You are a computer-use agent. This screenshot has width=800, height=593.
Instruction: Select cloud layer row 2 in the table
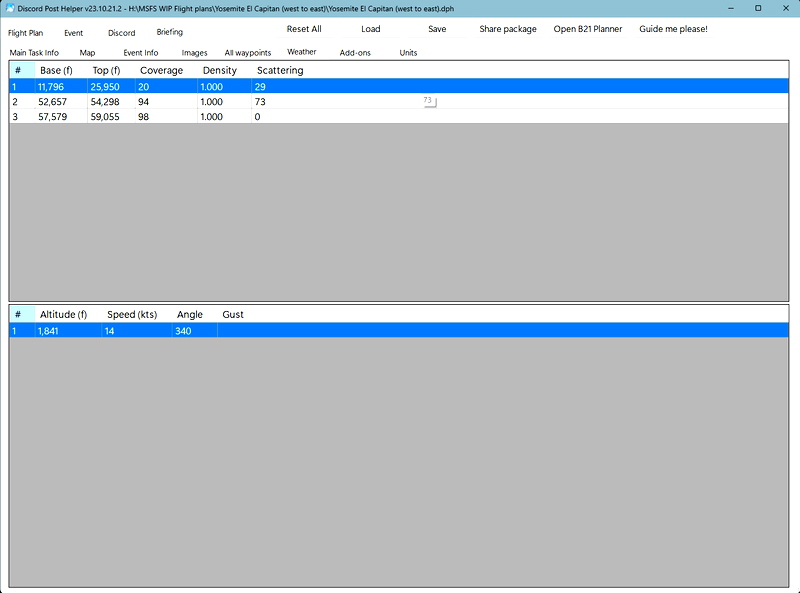(x=150, y=101)
